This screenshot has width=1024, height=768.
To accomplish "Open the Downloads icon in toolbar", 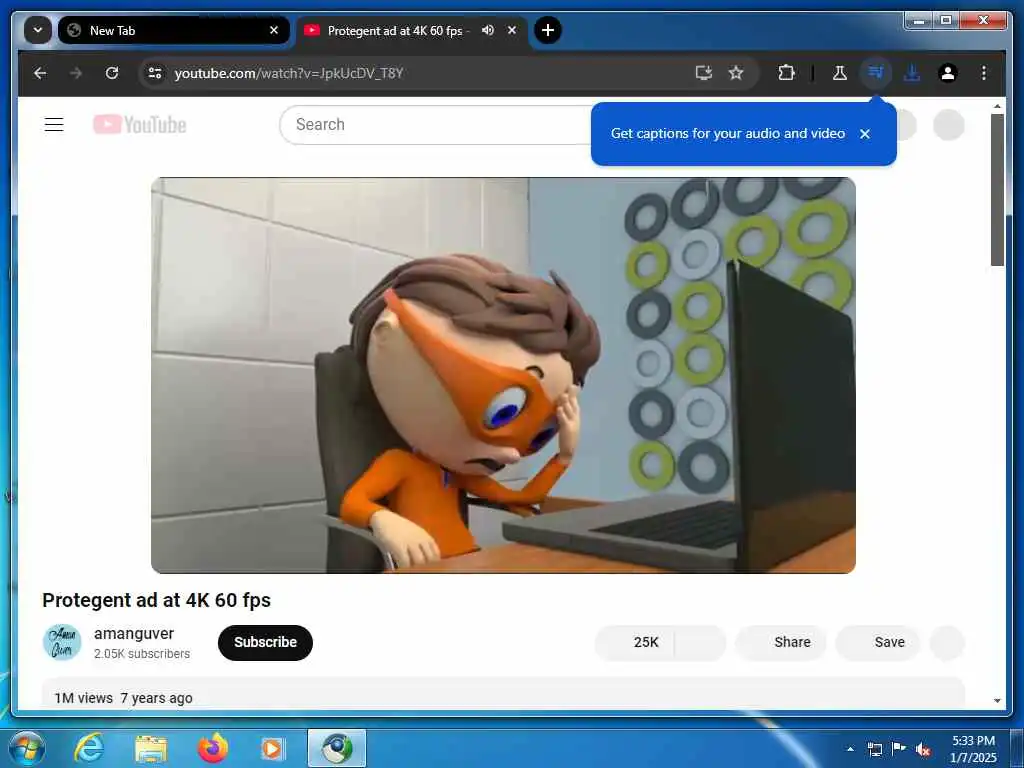I will [912, 73].
